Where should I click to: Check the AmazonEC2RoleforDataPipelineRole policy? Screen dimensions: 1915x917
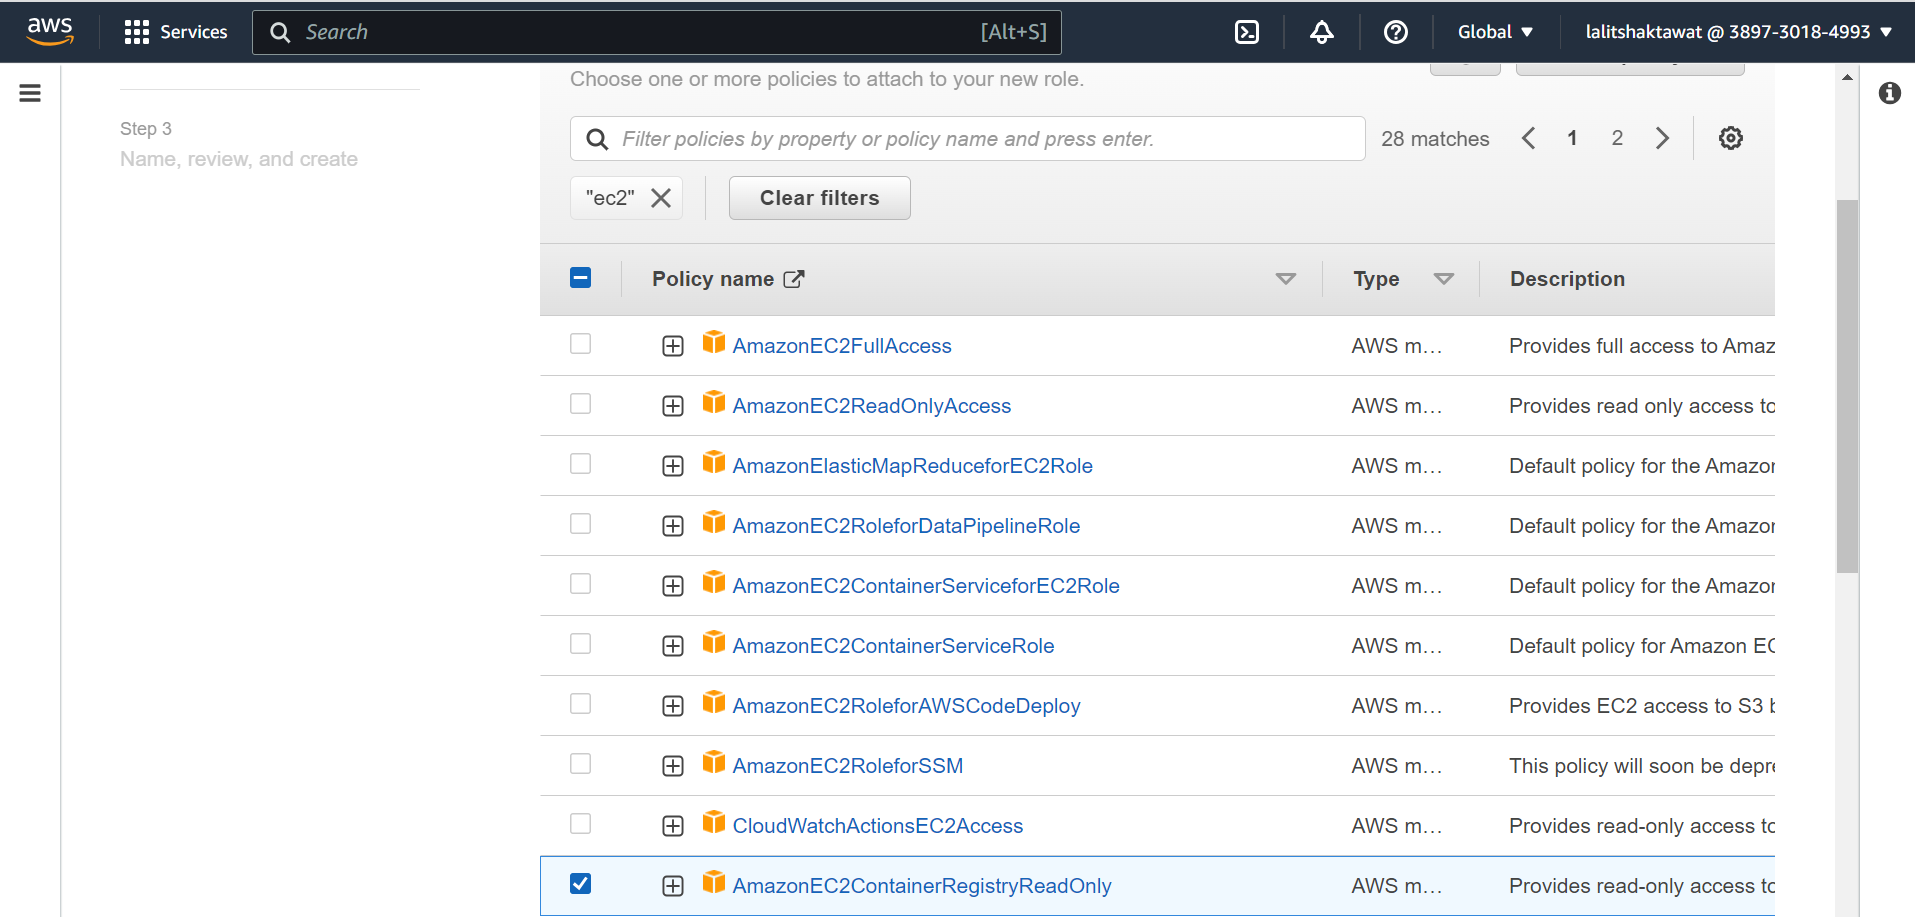[581, 524]
